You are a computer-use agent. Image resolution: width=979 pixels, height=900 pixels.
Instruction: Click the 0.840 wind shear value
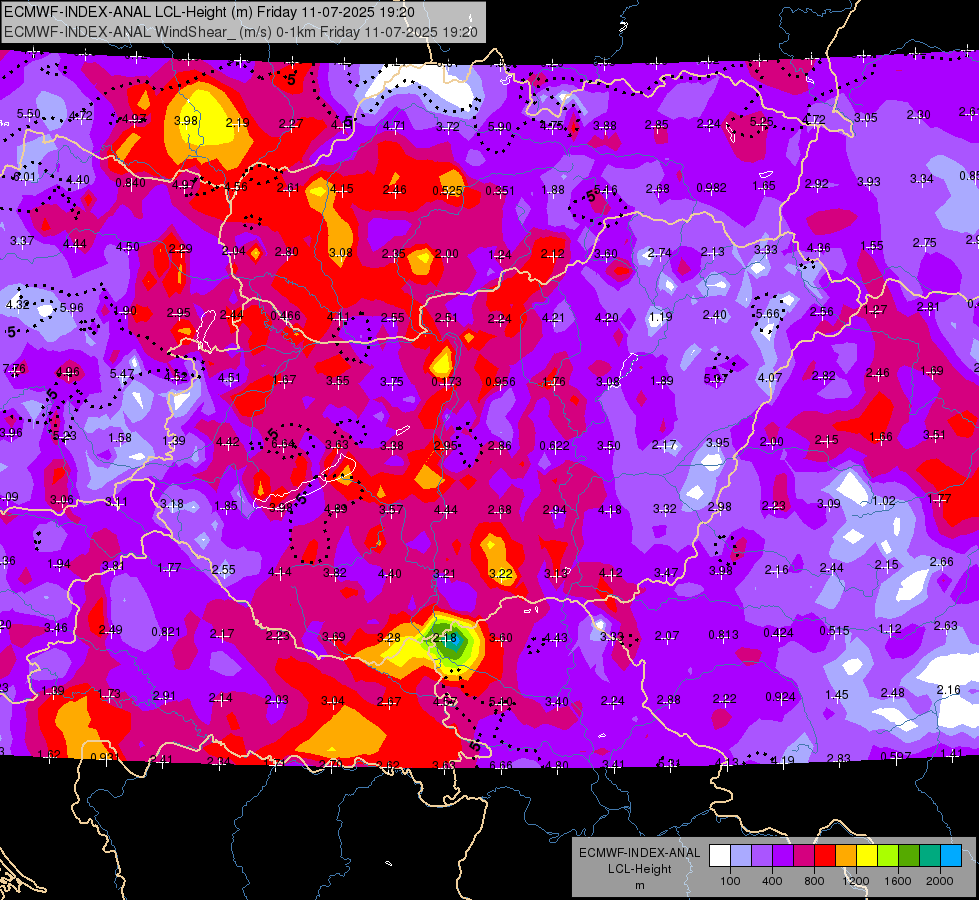pos(130,183)
